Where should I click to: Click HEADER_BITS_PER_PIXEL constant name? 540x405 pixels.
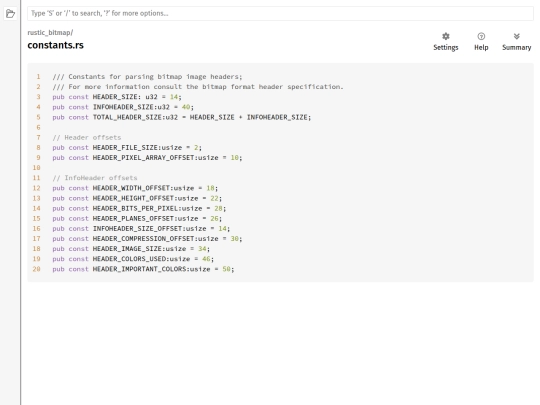click(x=135, y=208)
